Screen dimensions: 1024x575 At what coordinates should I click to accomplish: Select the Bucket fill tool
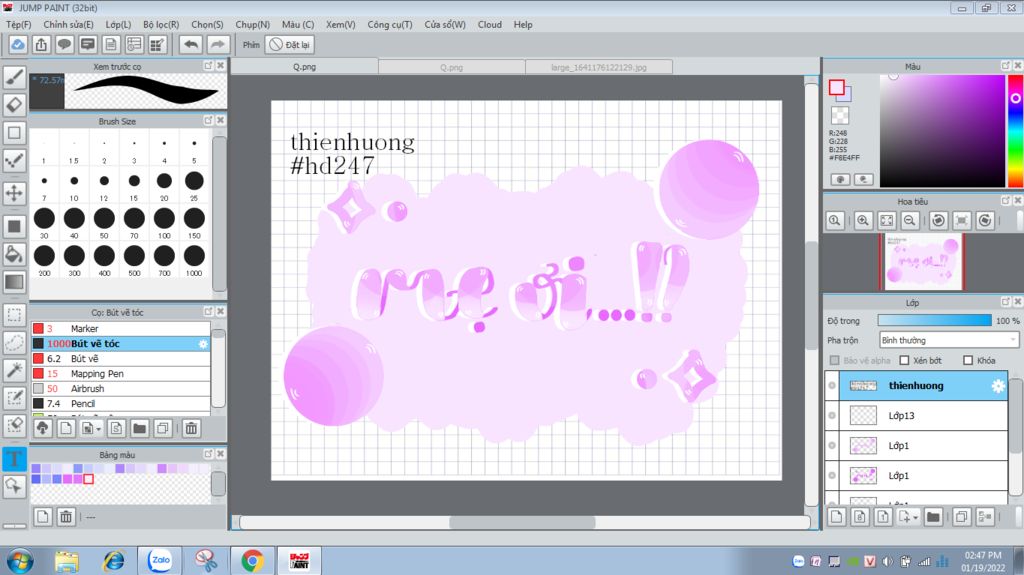click(x=14, y=254)
